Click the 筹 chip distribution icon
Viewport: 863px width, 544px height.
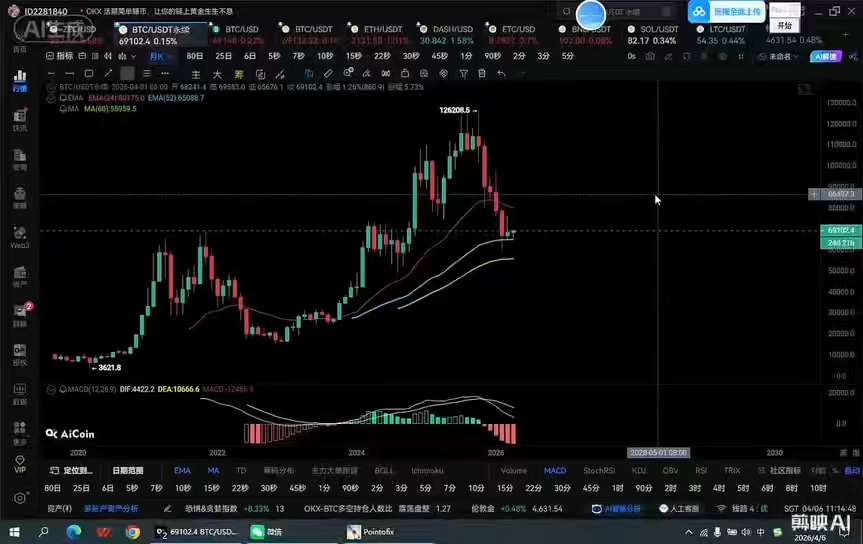(238, 74)
